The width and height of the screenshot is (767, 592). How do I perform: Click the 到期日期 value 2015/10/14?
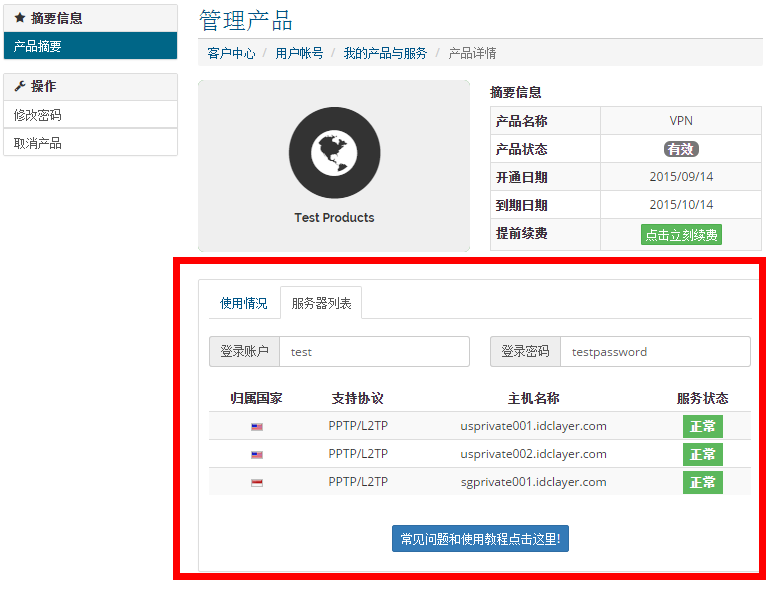[681, 205]
